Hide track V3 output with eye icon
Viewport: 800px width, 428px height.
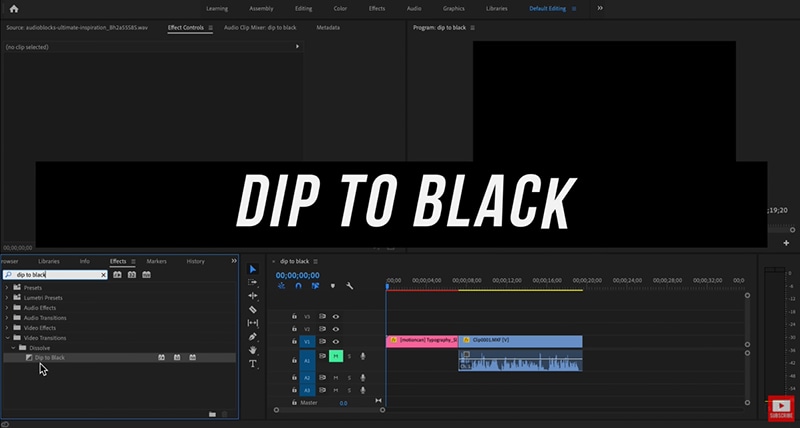click(336, 316)
